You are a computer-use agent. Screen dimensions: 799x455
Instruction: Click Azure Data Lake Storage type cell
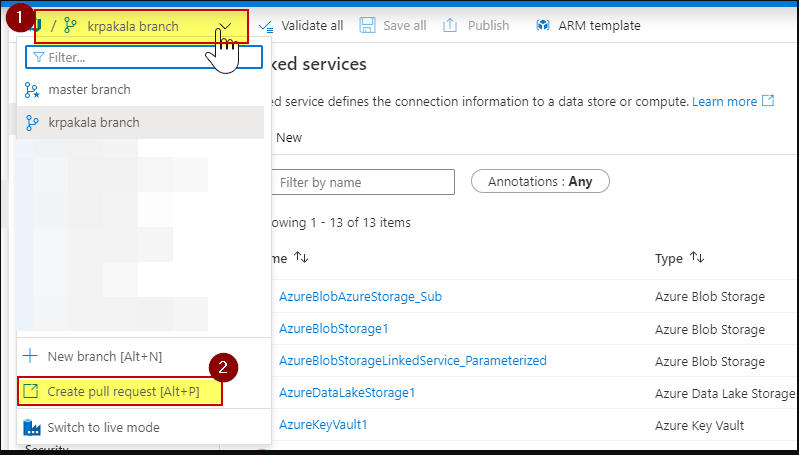(725, 393)
